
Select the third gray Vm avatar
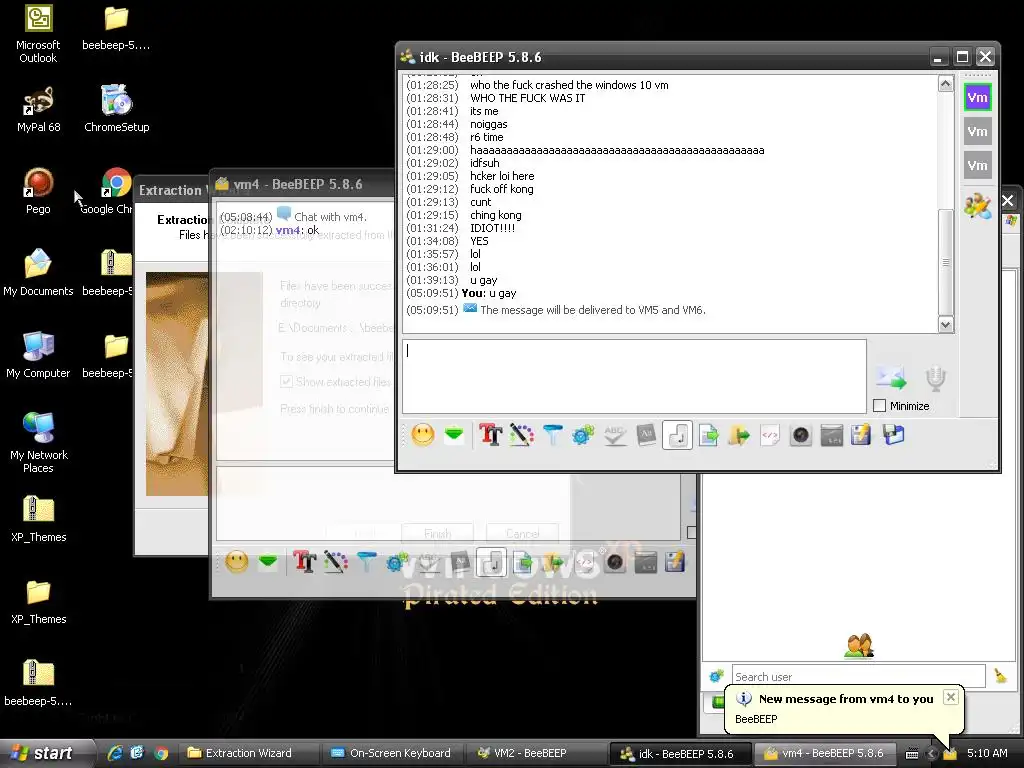click(978, 165)
